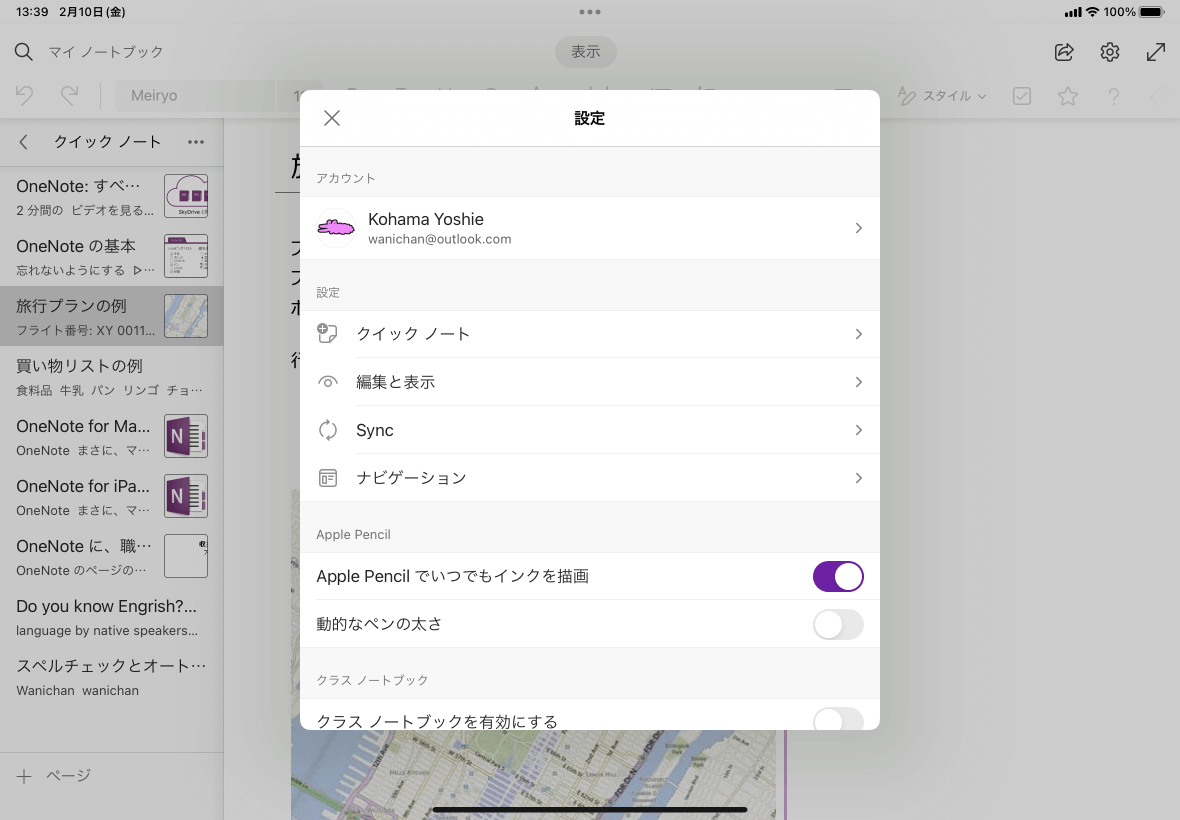This screenshot has width=1180, height=820.
Task: Click the eye icon beside 編集と表示
Action: (327, 382)
